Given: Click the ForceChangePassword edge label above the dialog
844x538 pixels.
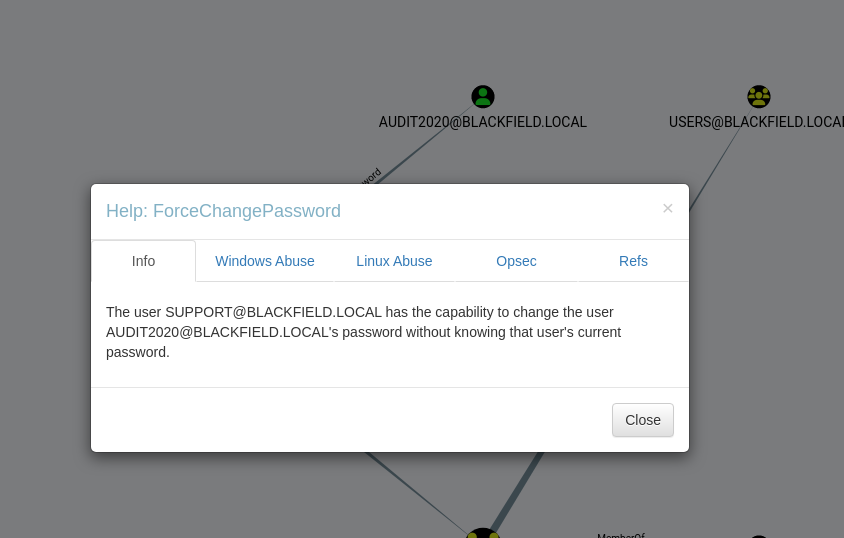Looking at the screenshot, I should 369,175.
